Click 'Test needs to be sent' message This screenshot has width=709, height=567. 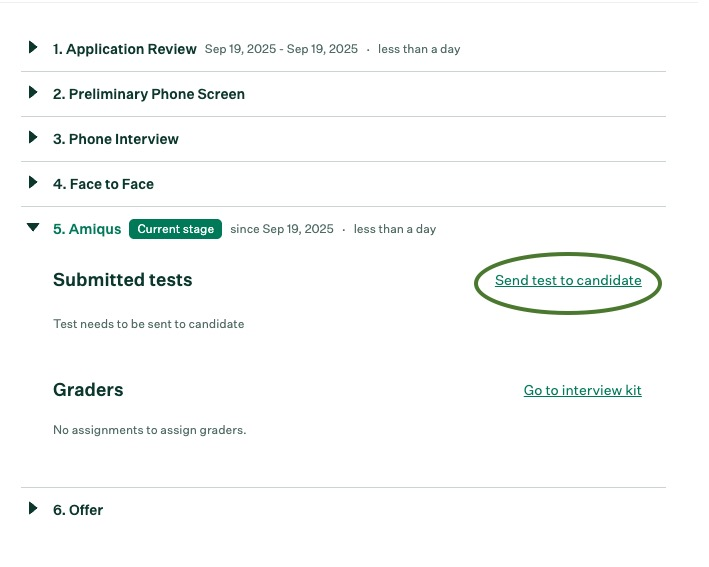point(148,324)
